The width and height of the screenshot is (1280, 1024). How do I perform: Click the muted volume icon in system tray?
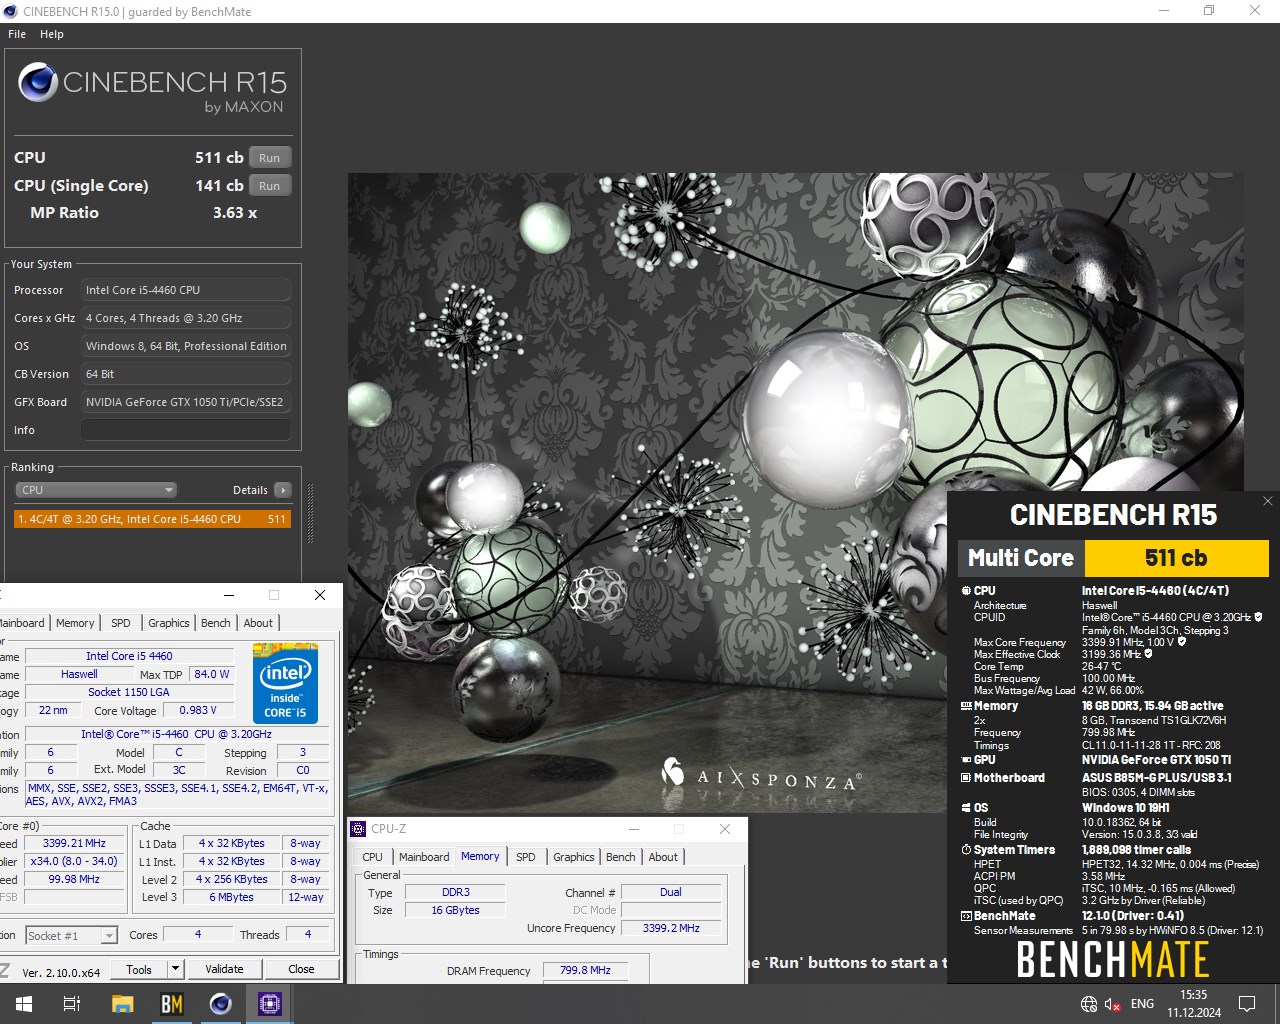(1113, 1004)
